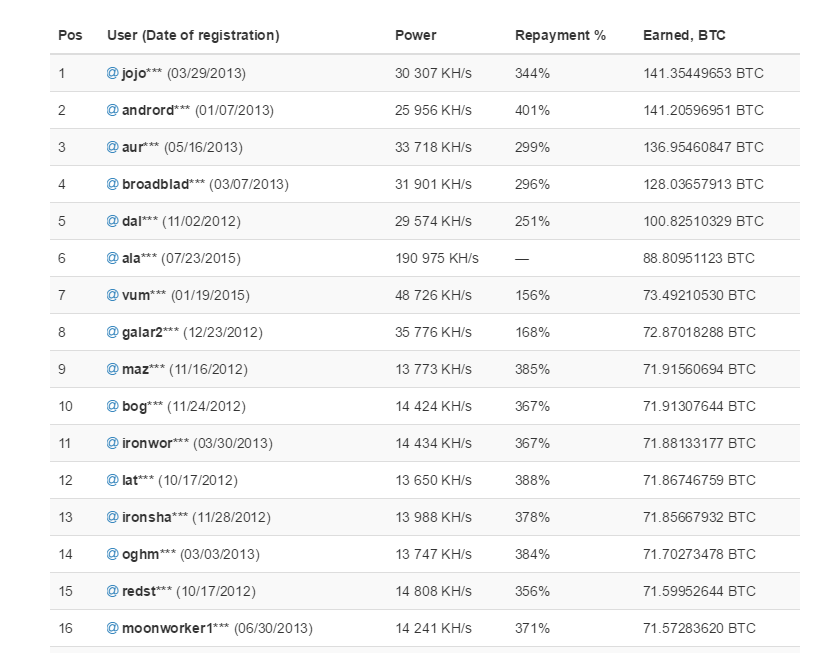This screenshot has width=838, height=653.
Task: Click the @ symbol beside vum***
Action: [x=113, y=295]
